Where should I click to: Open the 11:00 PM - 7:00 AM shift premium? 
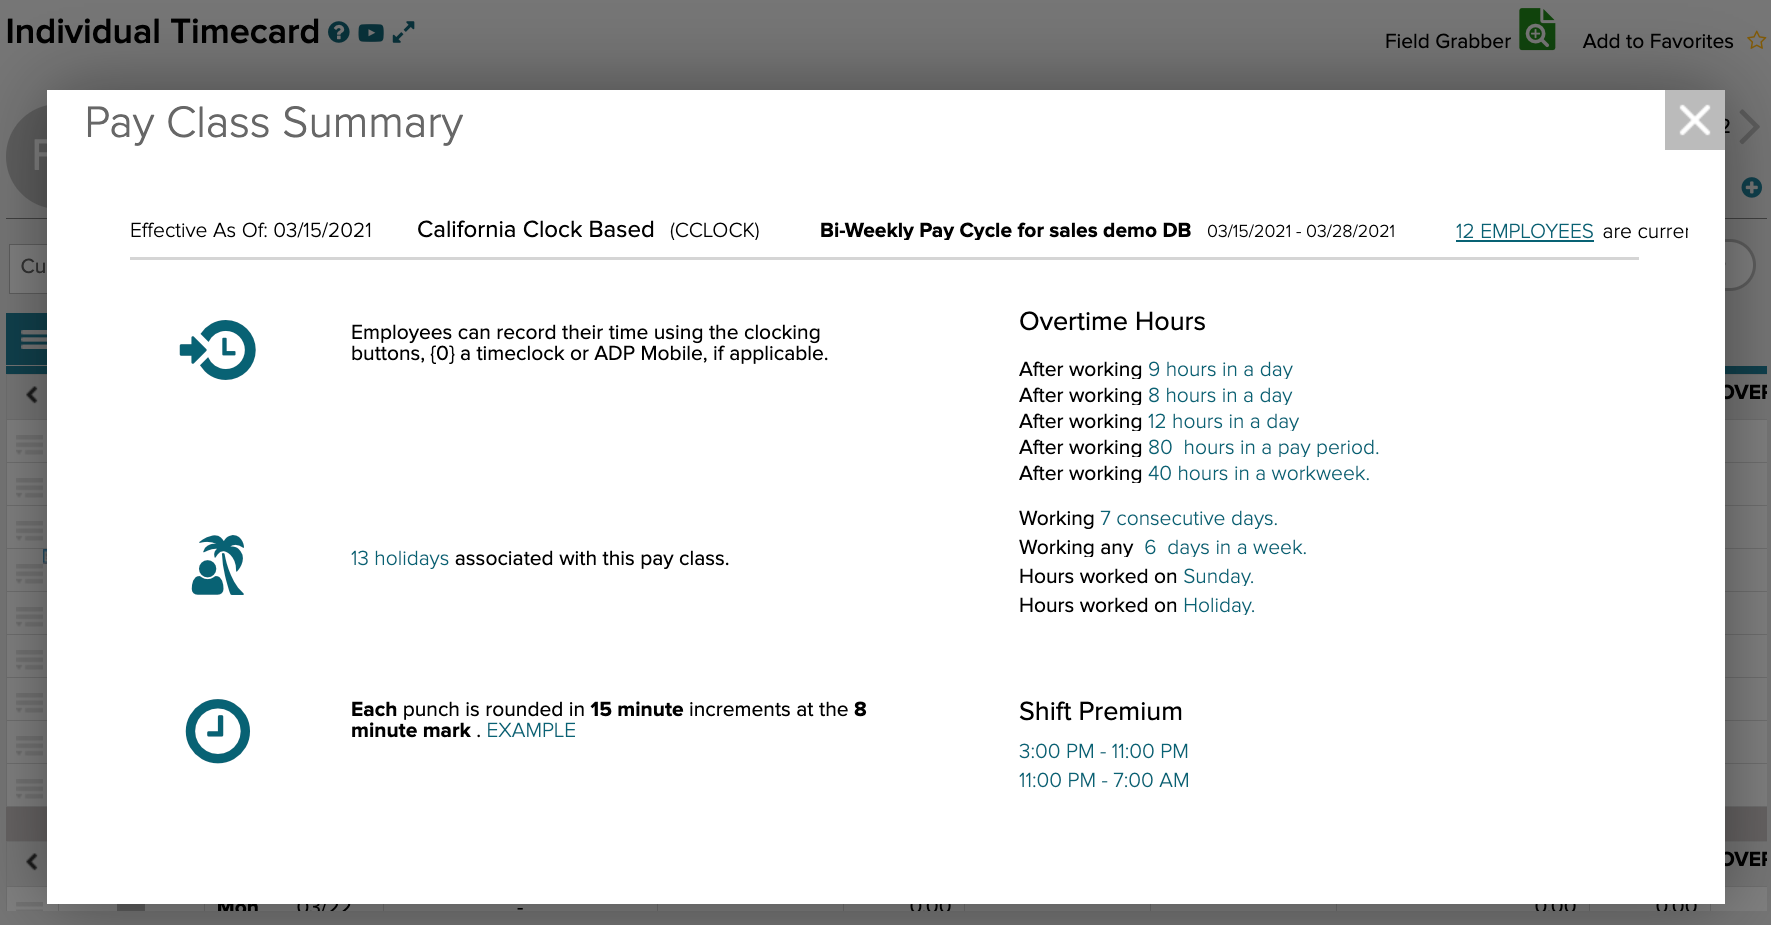pyautogui.click(x=1104, y=780)
